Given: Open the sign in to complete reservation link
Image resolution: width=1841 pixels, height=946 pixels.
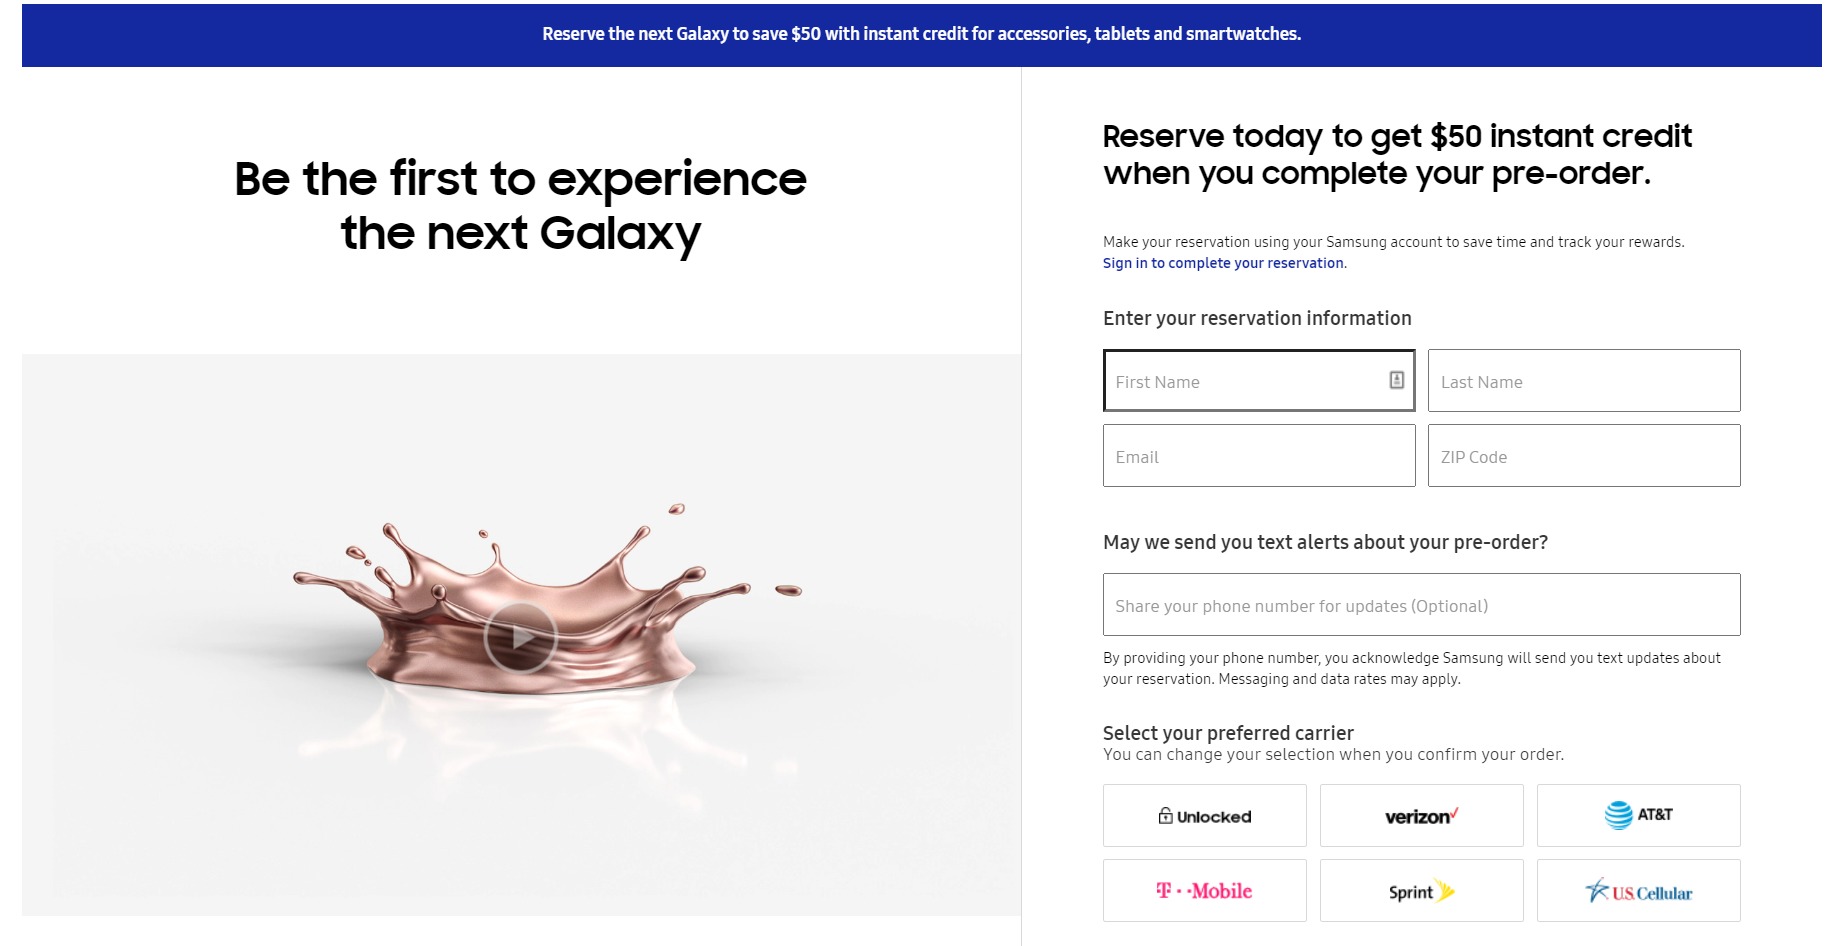Looking at the screenshot, I should click(x=1223, y=263).
